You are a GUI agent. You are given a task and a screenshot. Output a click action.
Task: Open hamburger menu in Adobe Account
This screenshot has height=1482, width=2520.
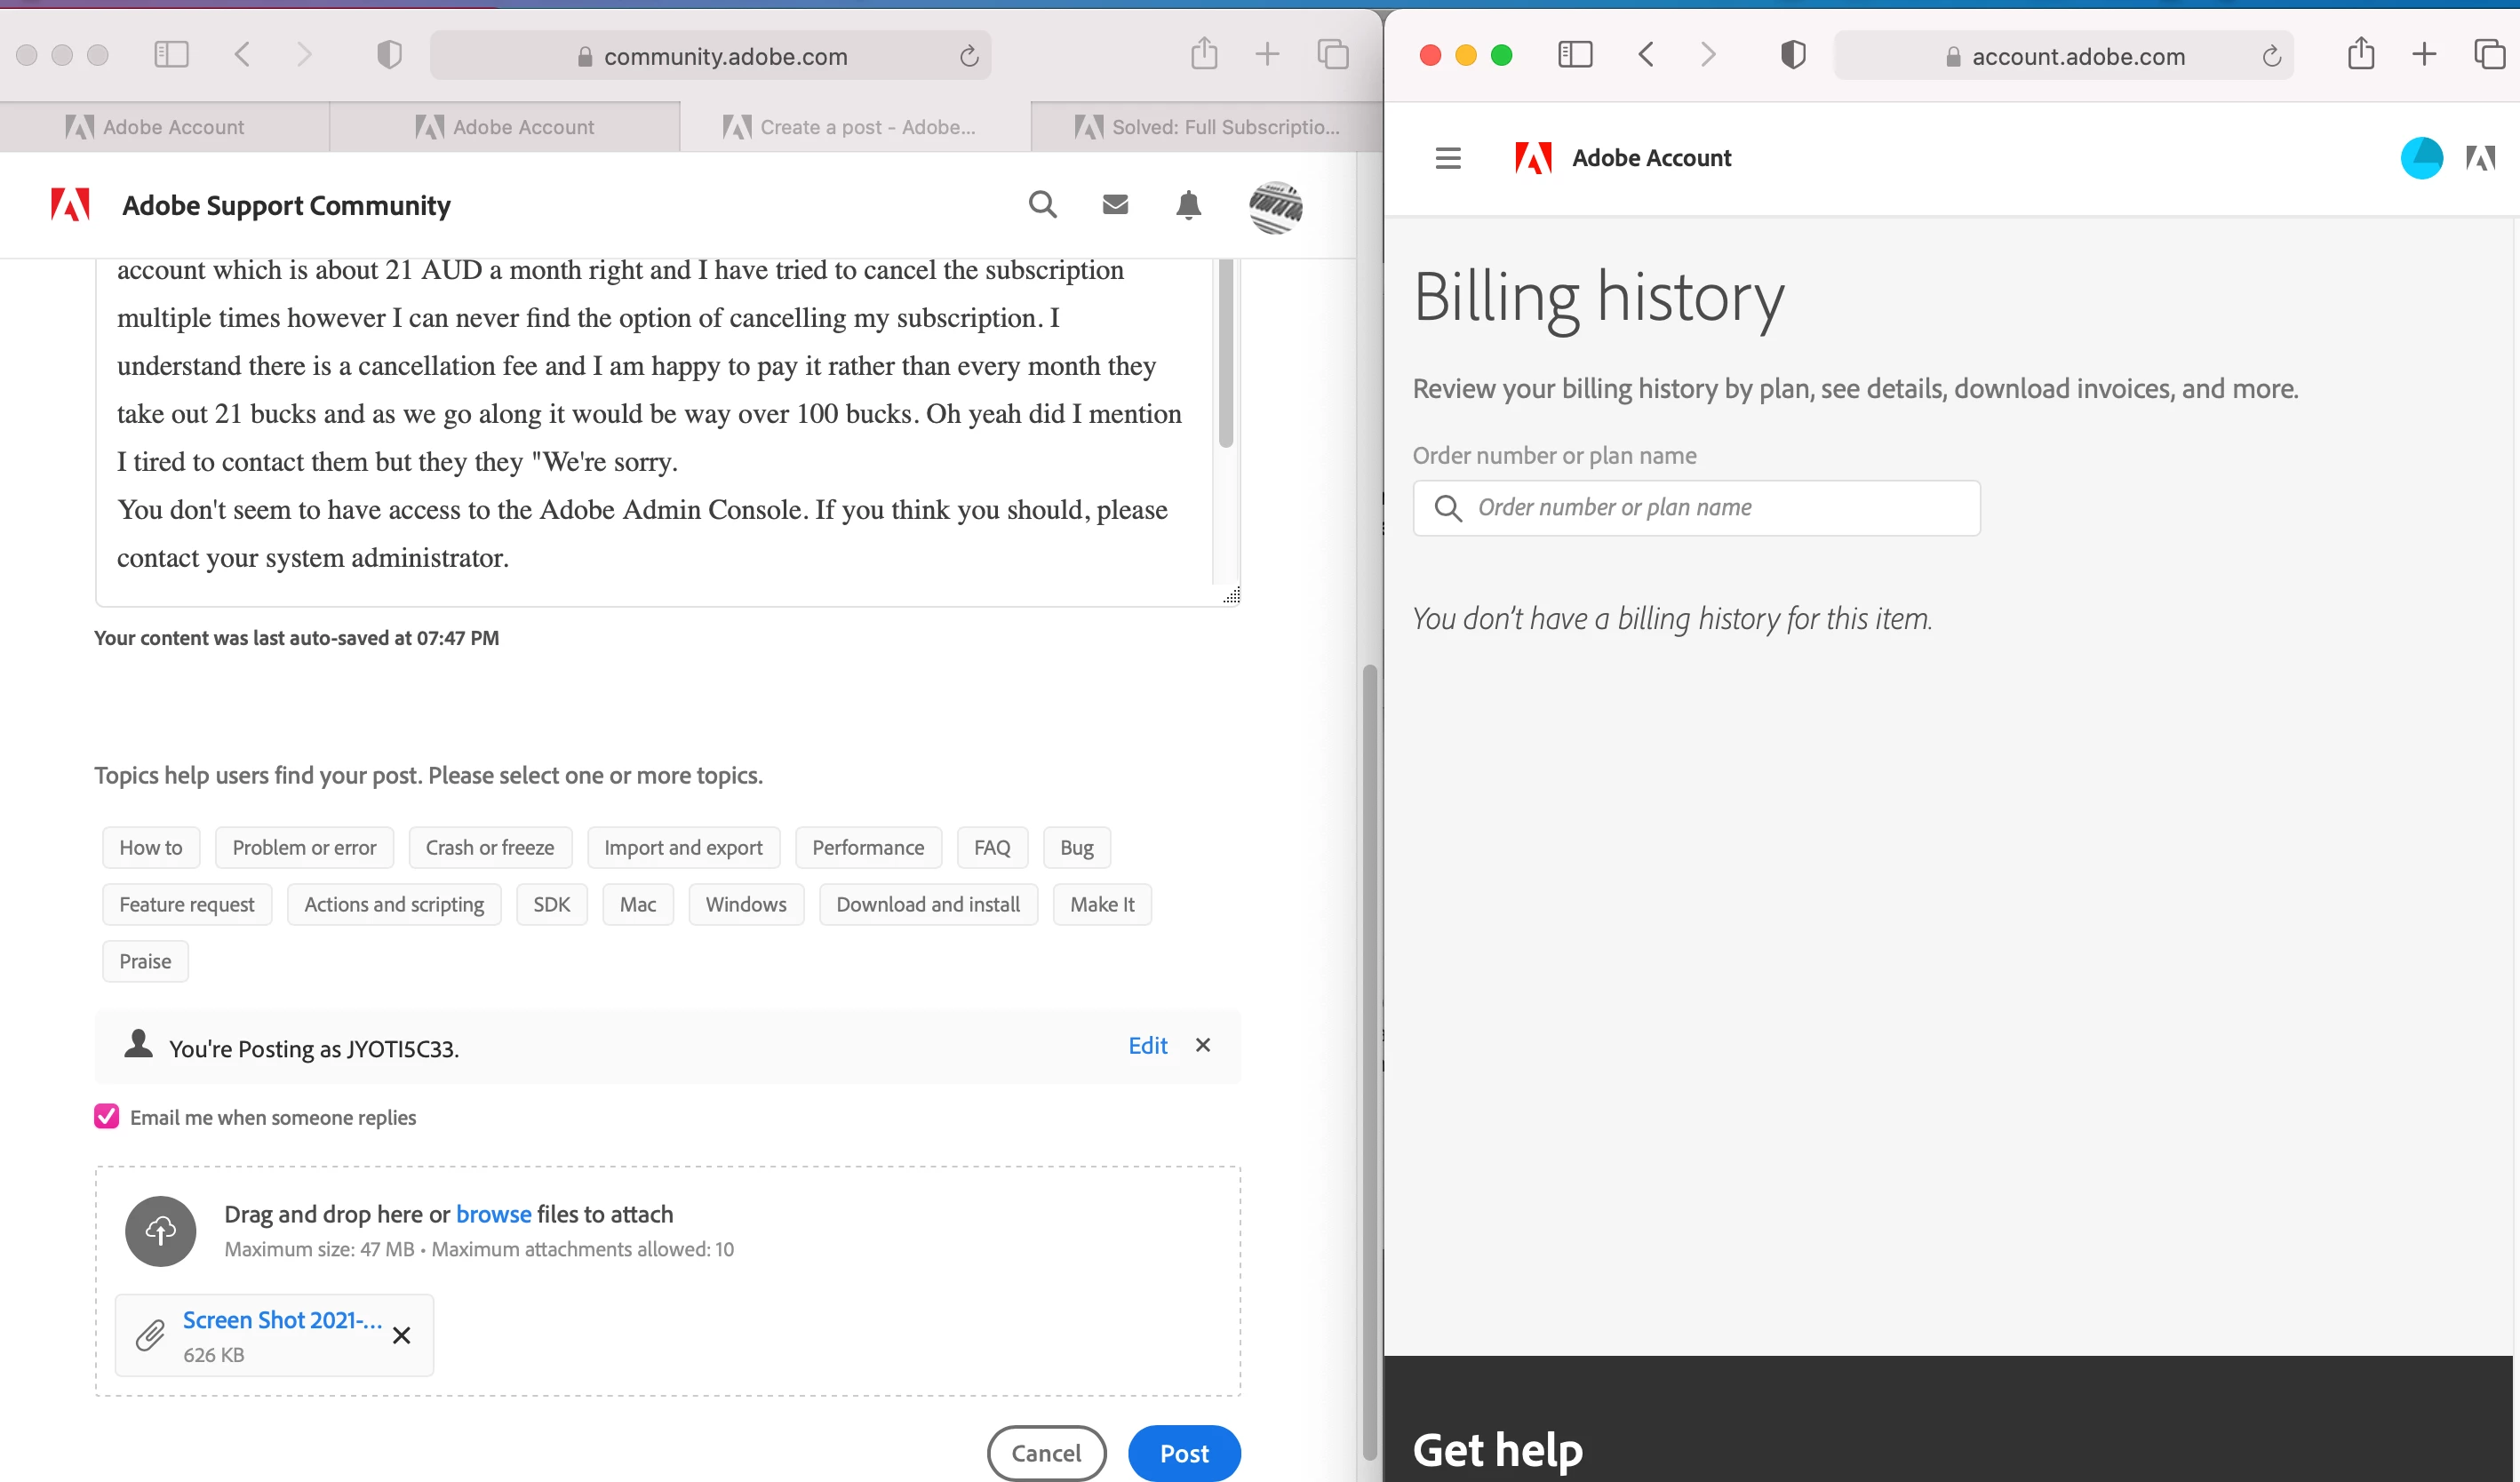pos(1447,158)
